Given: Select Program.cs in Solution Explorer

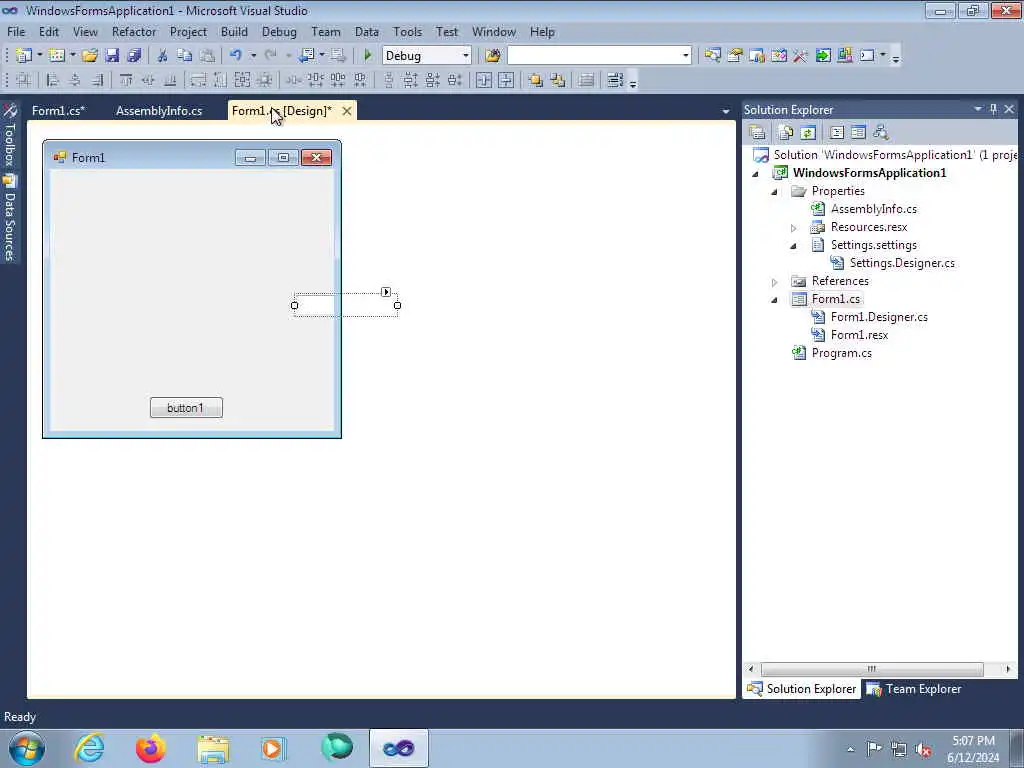Looking at the screenshot, I should pos(841,353).
